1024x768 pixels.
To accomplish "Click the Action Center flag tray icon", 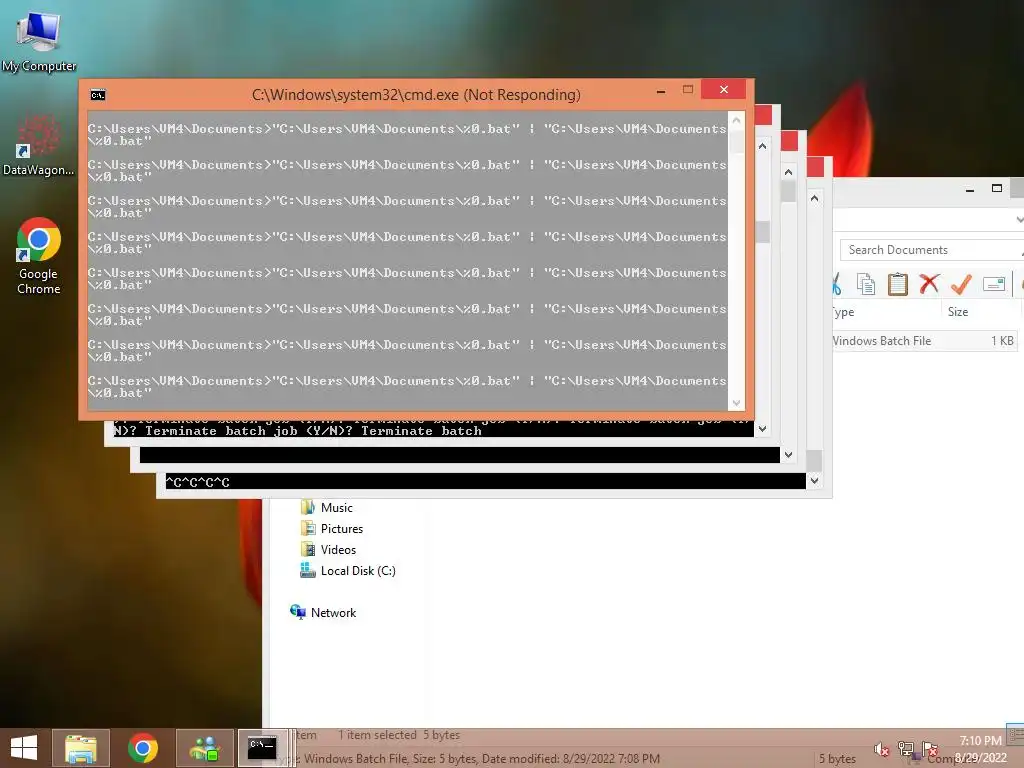I will (x=929, y=749).
